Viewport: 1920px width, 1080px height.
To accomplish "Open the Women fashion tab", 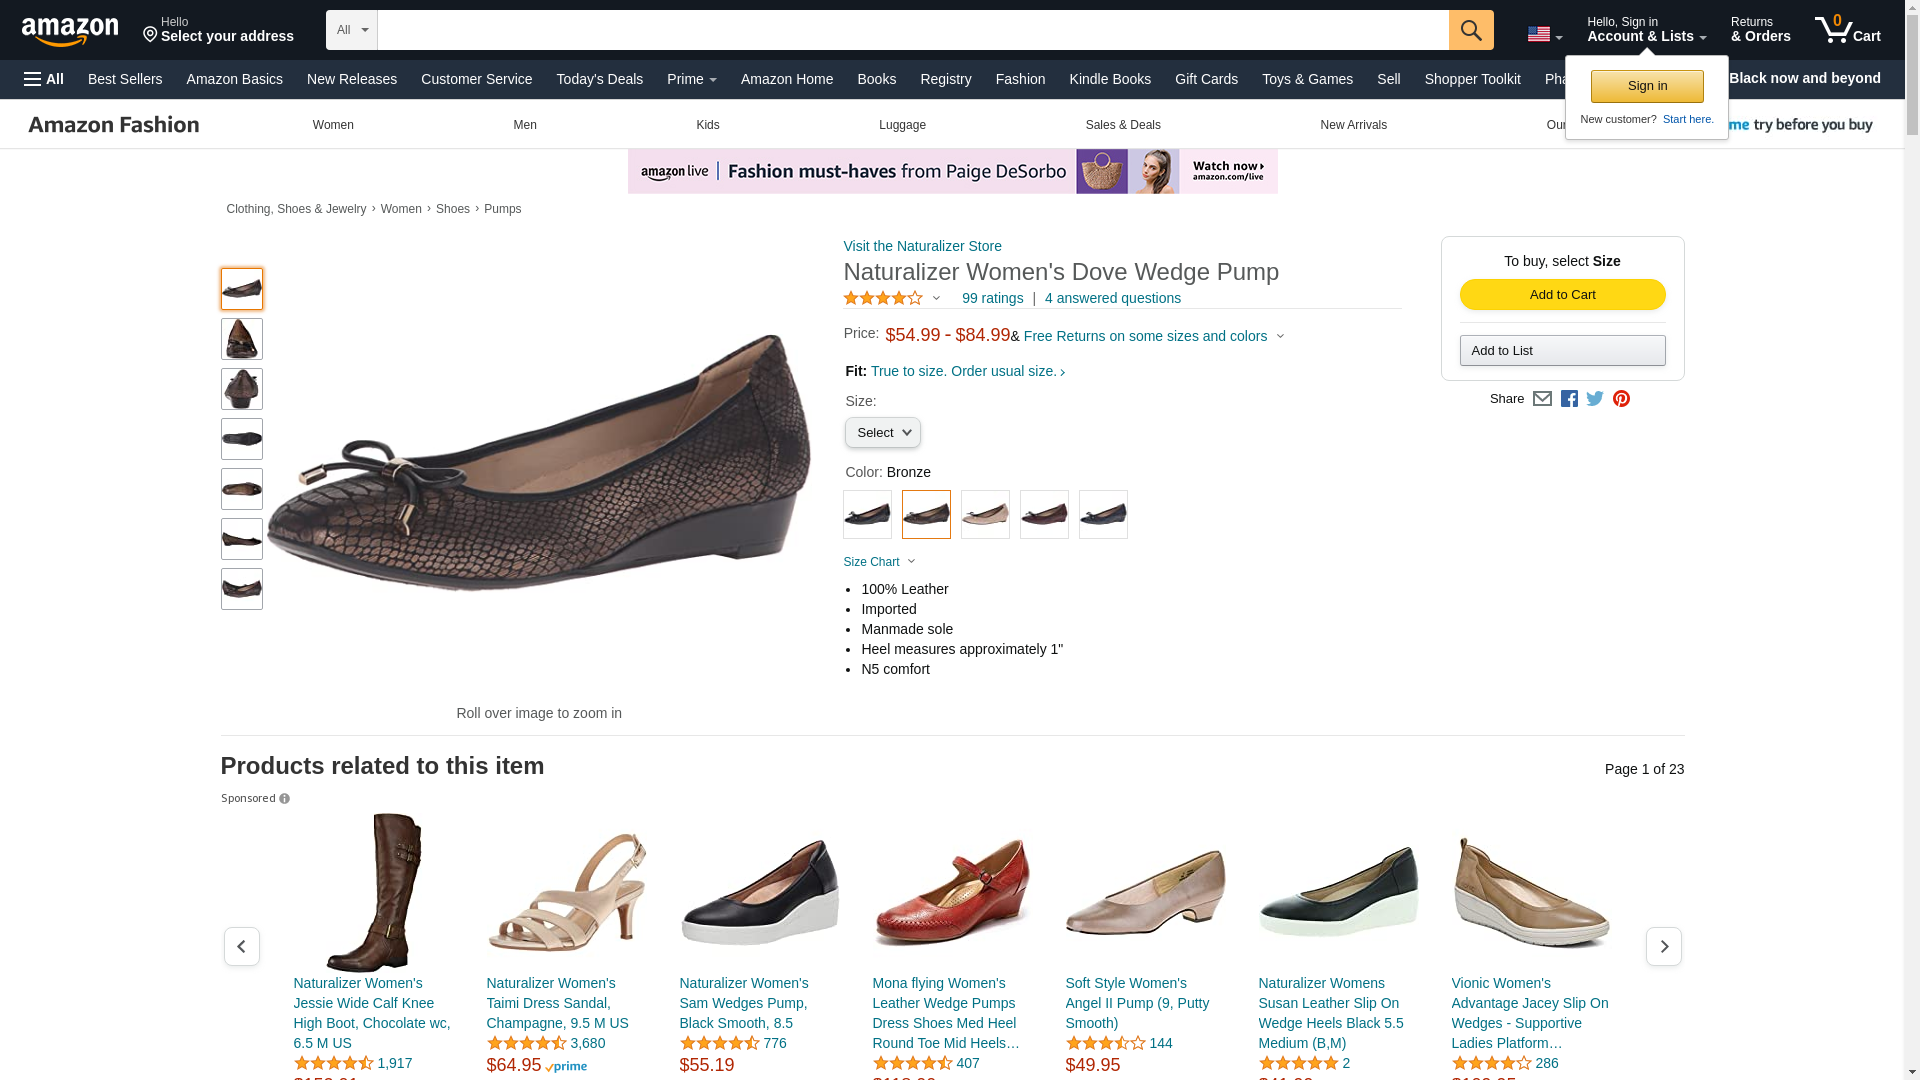I will point(333,125).
